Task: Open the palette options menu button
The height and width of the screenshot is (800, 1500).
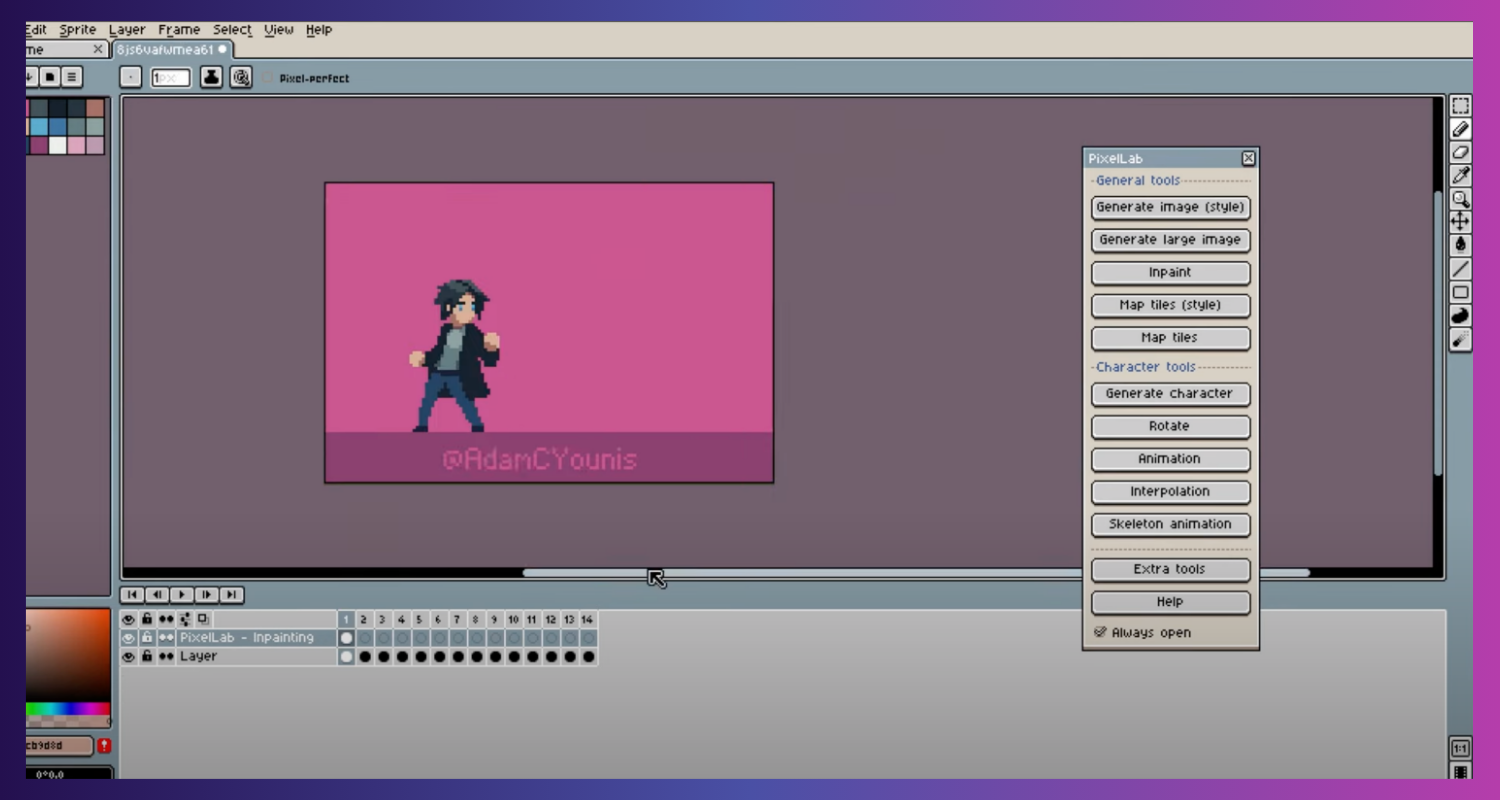Action: tap(72, 77)
